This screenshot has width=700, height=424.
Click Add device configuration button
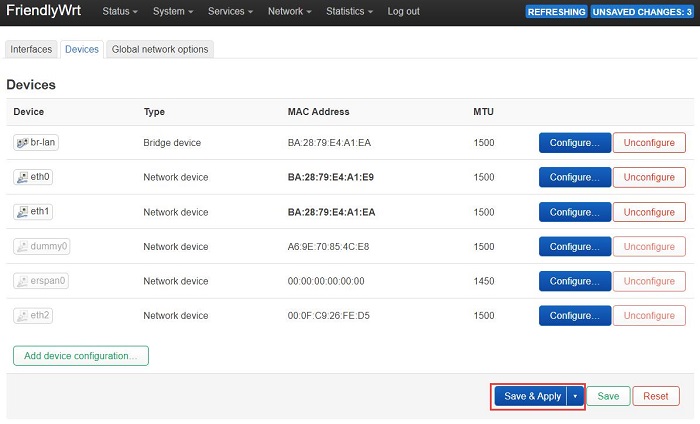[81, 356]
